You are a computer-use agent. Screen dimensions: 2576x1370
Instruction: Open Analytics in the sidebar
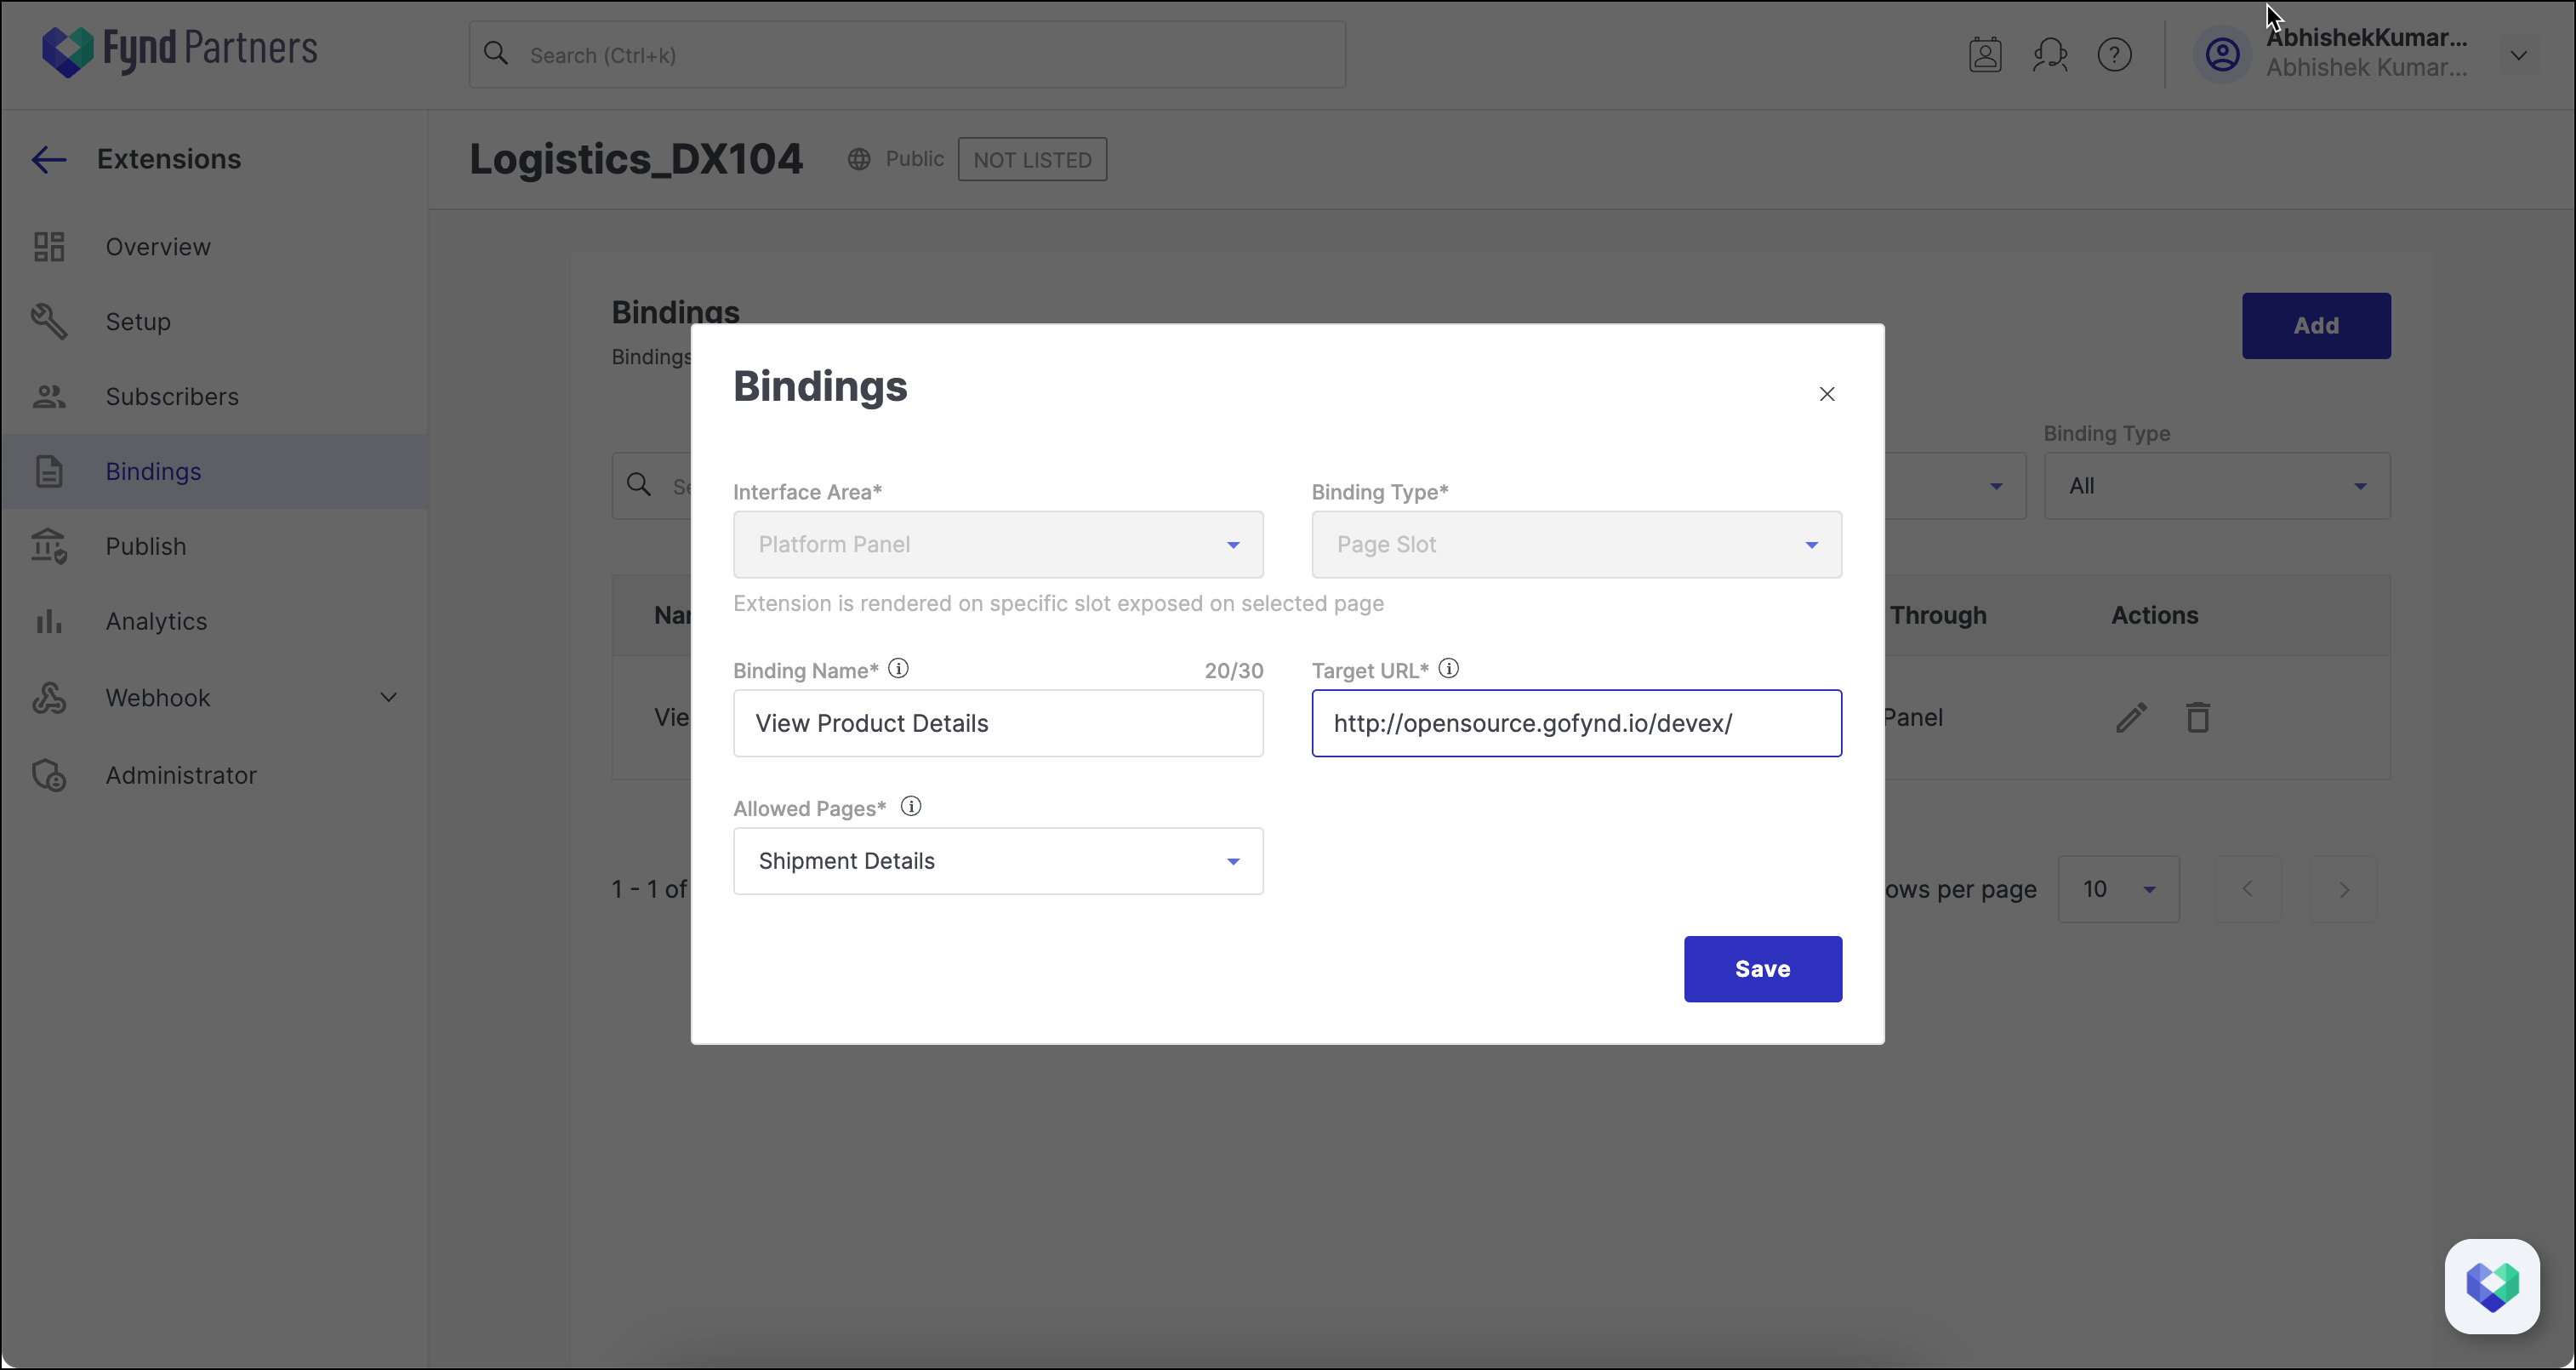pos(156,621)
